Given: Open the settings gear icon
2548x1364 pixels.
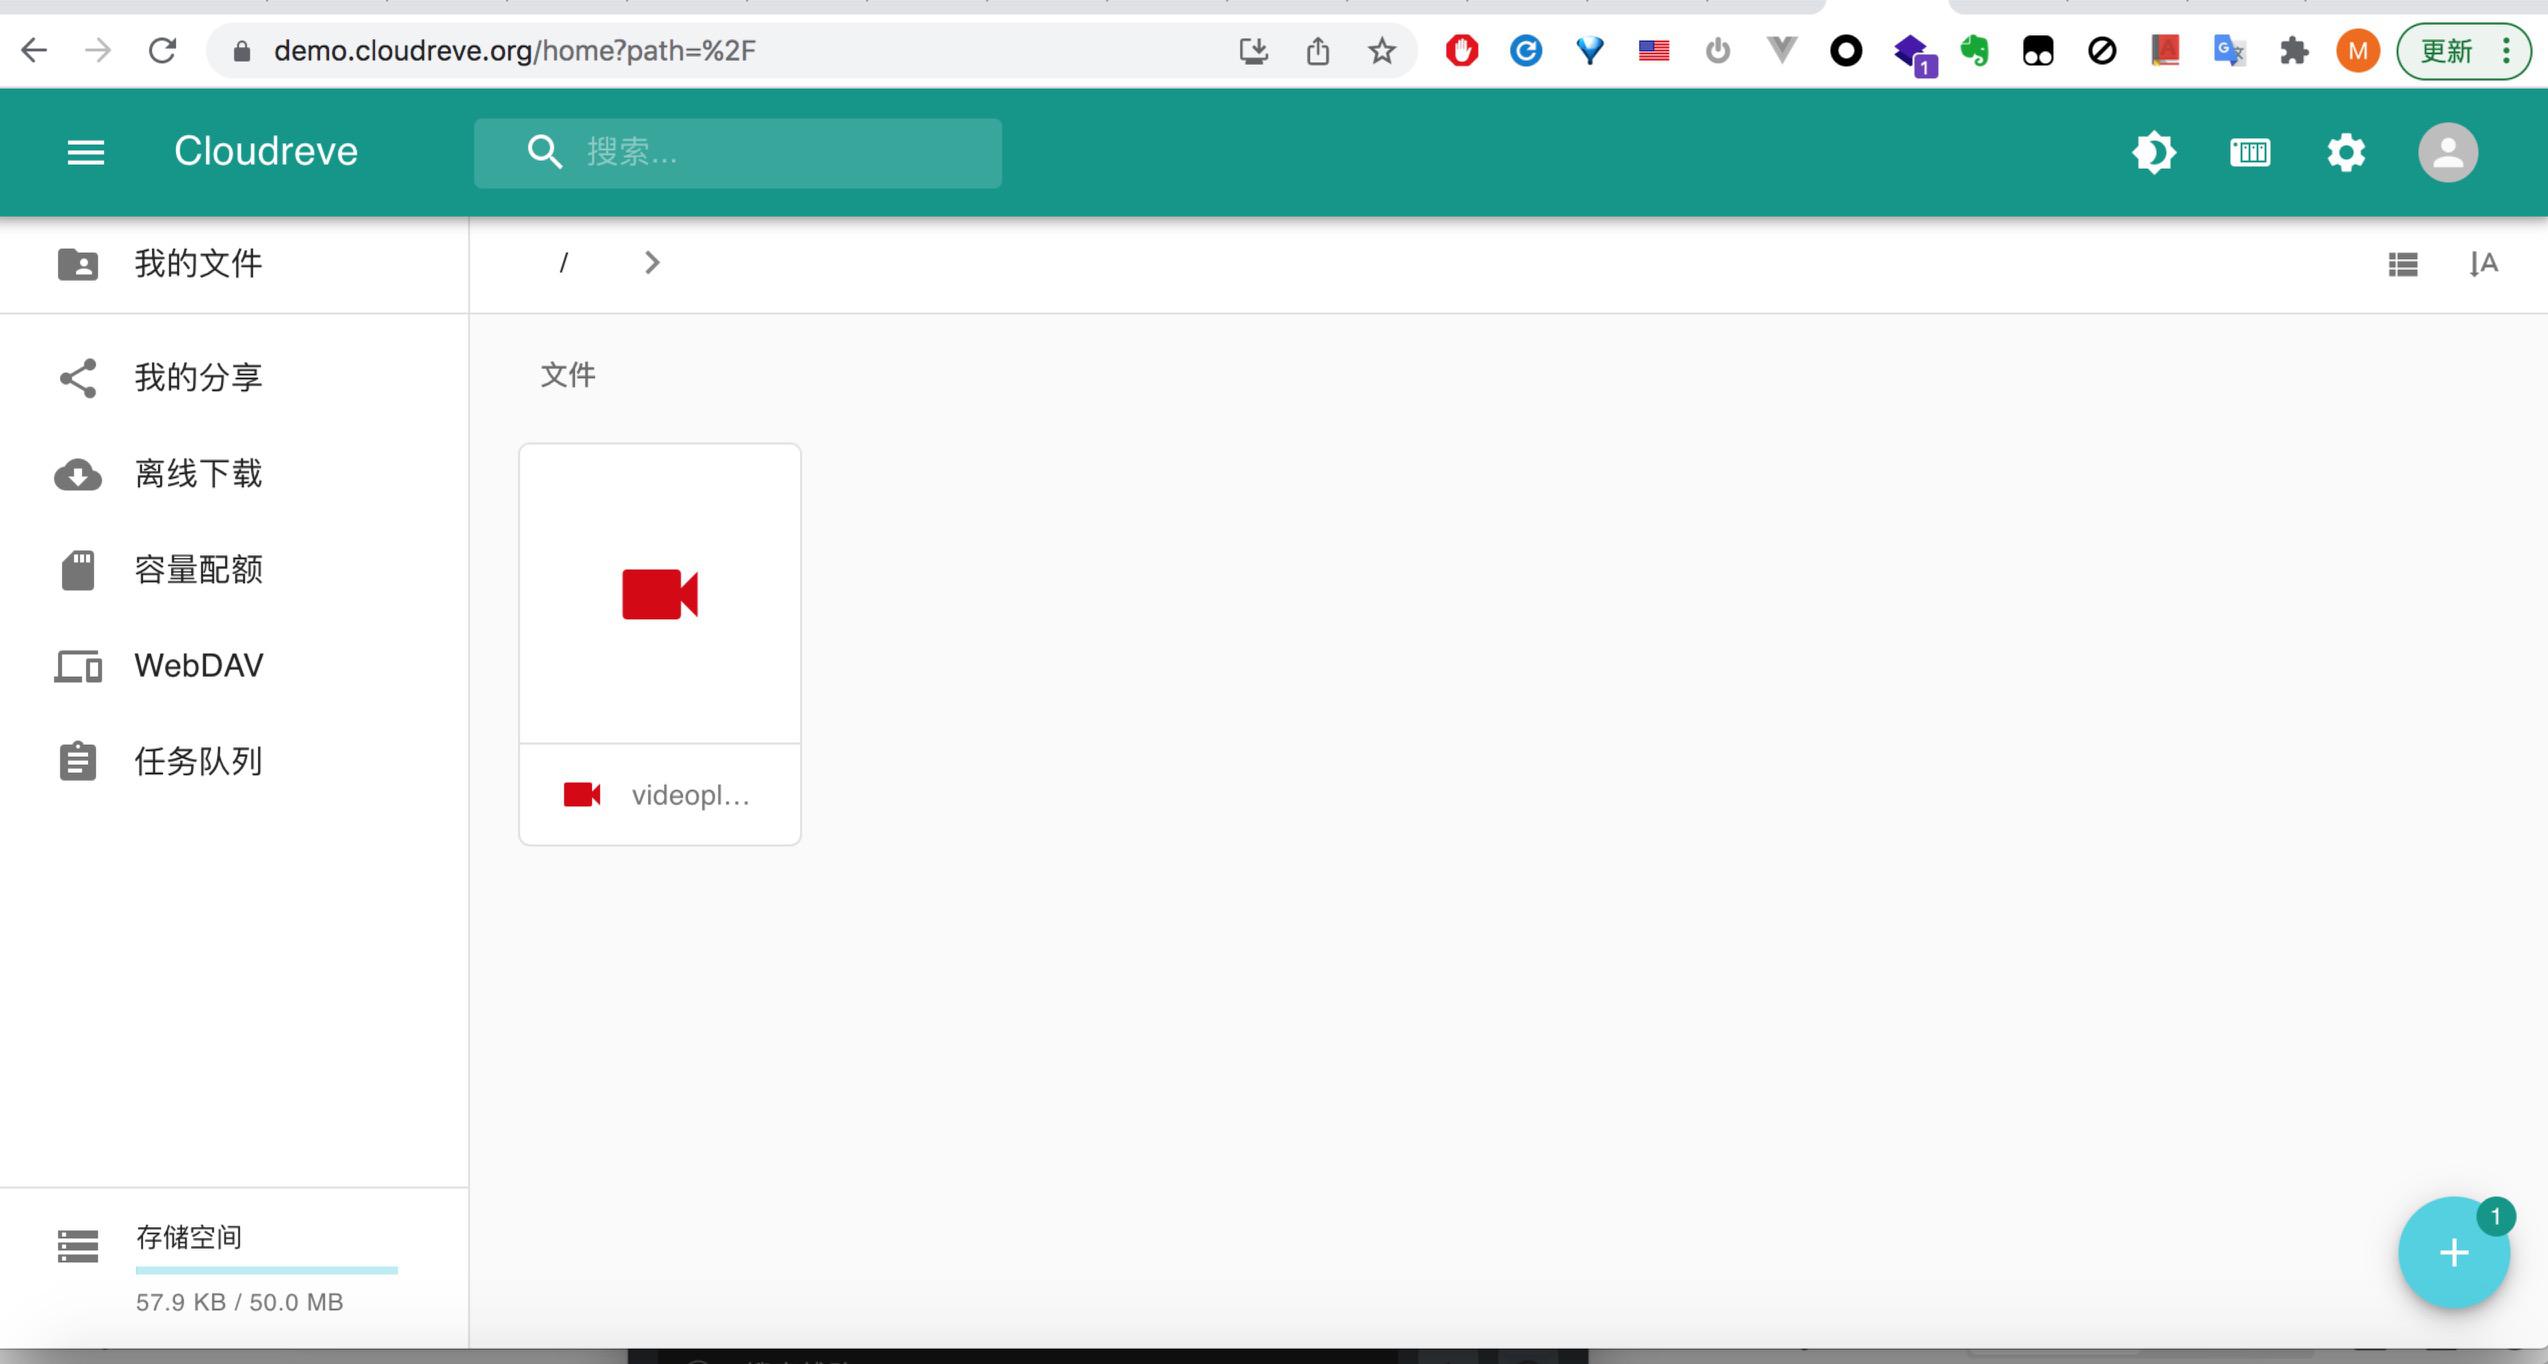Looking at the screenshot, I should coord(2345,152).
